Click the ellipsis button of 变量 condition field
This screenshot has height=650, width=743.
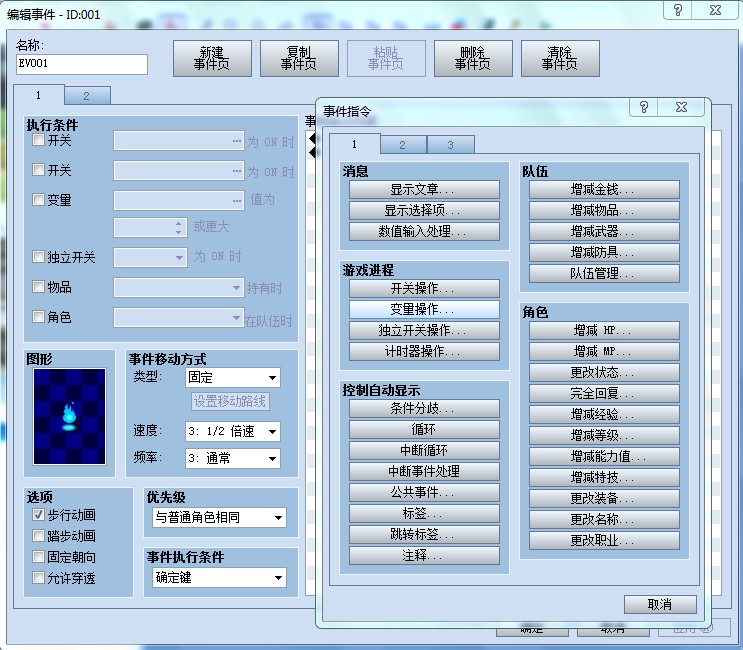pyautogui.click(x=236, y=200)
